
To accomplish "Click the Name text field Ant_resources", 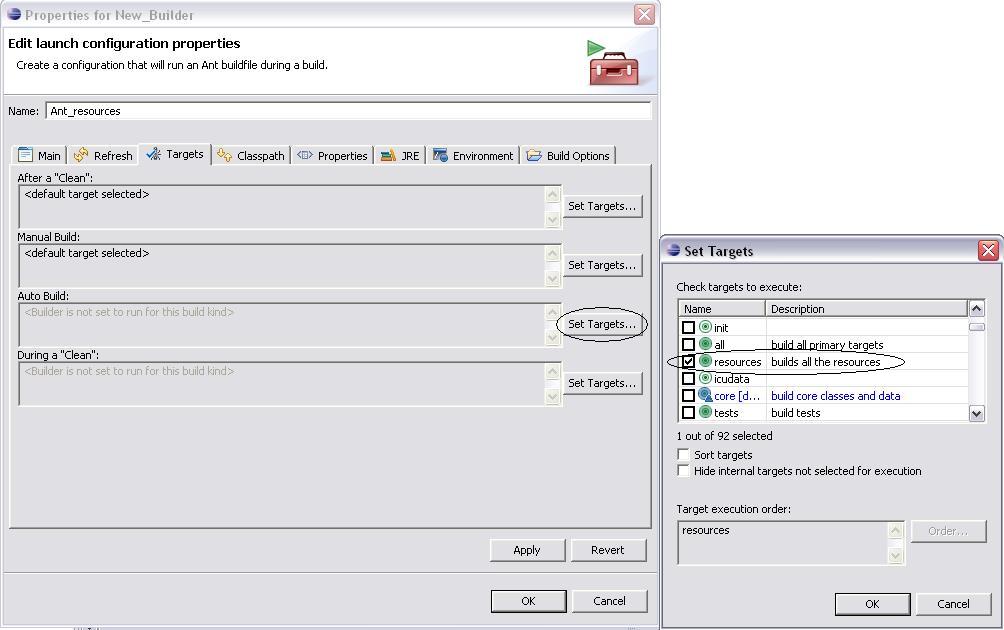I will click(347, 111).
